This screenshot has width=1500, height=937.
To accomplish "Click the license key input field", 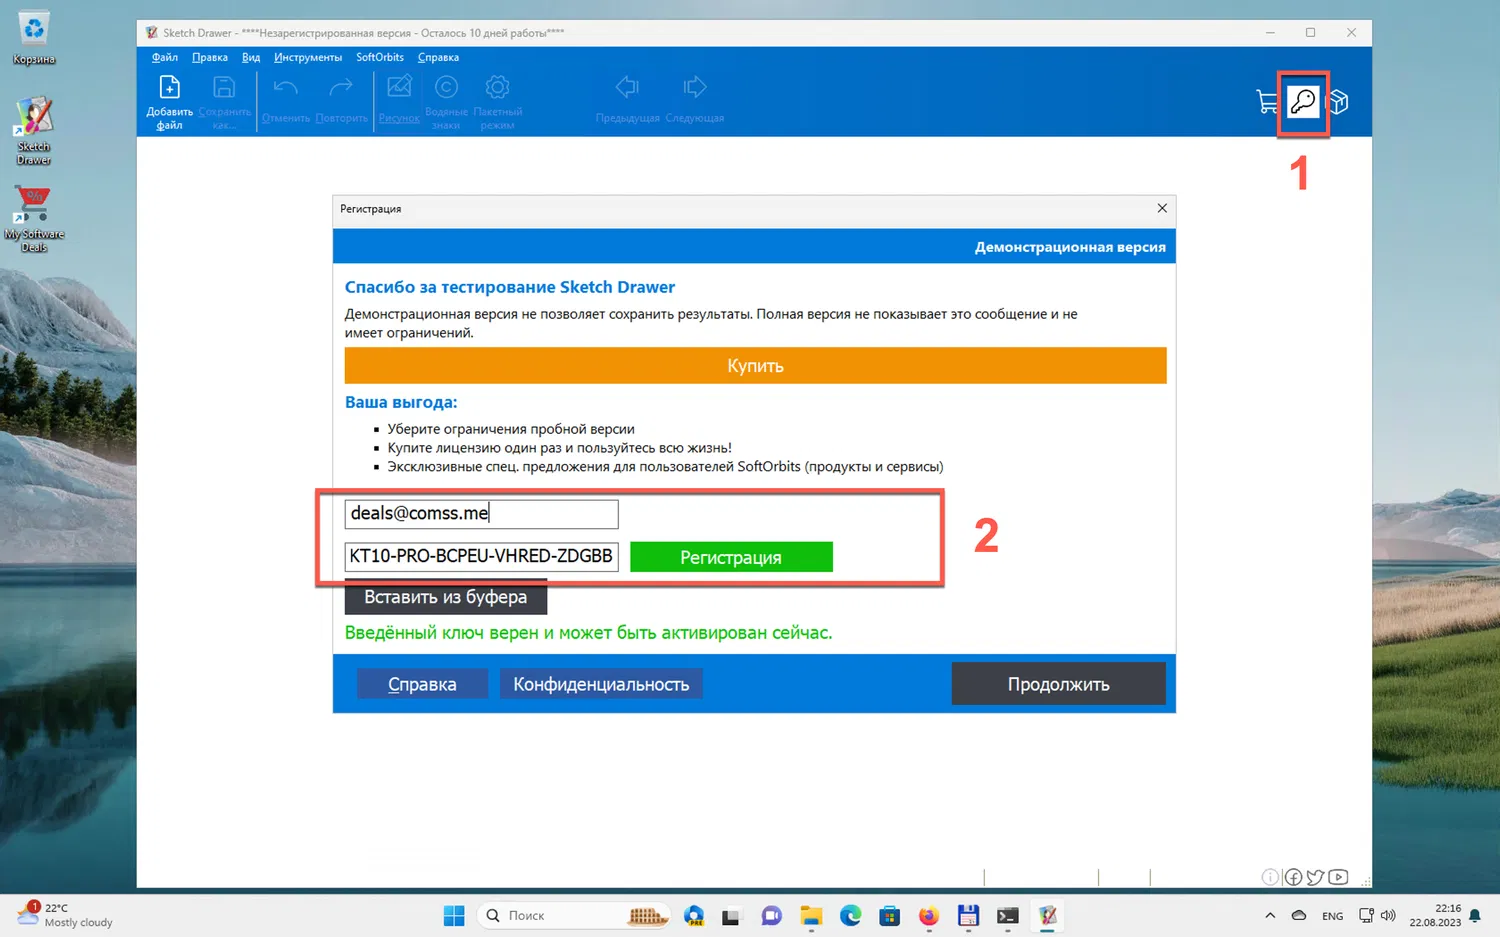I will [481, 557].
